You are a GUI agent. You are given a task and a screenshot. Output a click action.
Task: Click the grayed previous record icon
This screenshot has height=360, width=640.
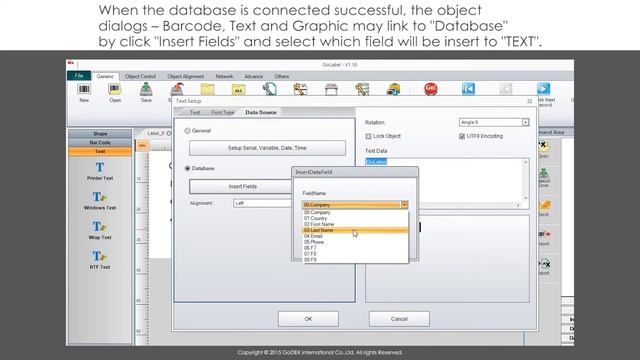[x=506, y=89]
